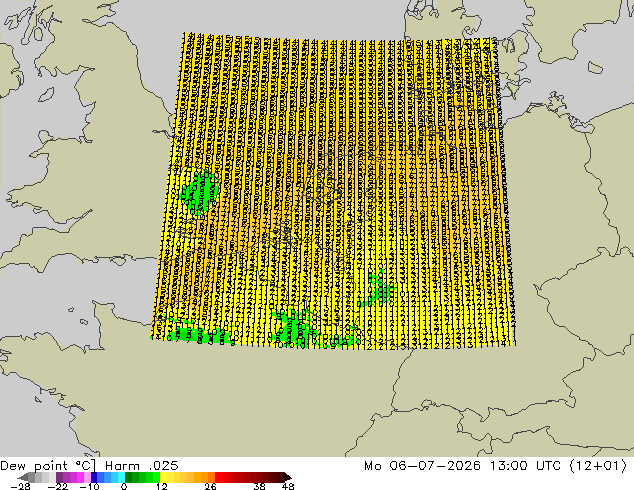634x490 pixels.
Task: Click the 'Dew point °C' title text
Action: [46, 466]
